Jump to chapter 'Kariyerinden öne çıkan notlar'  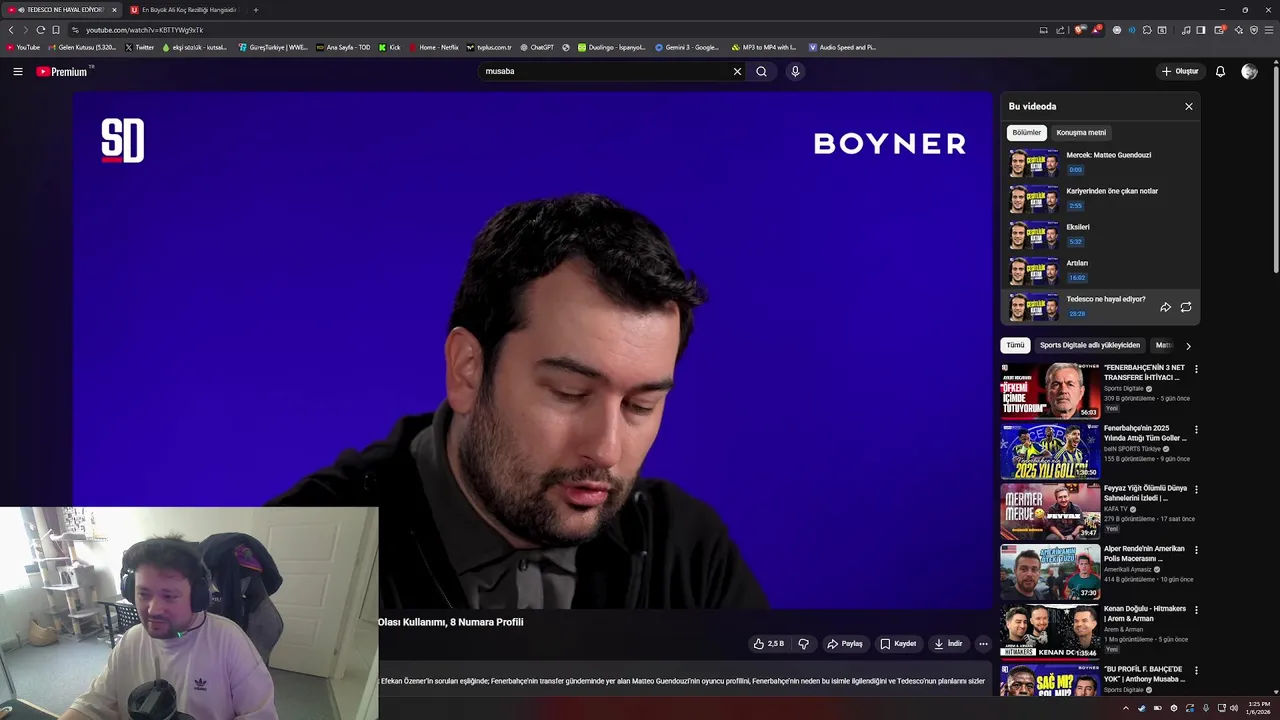1100,199
